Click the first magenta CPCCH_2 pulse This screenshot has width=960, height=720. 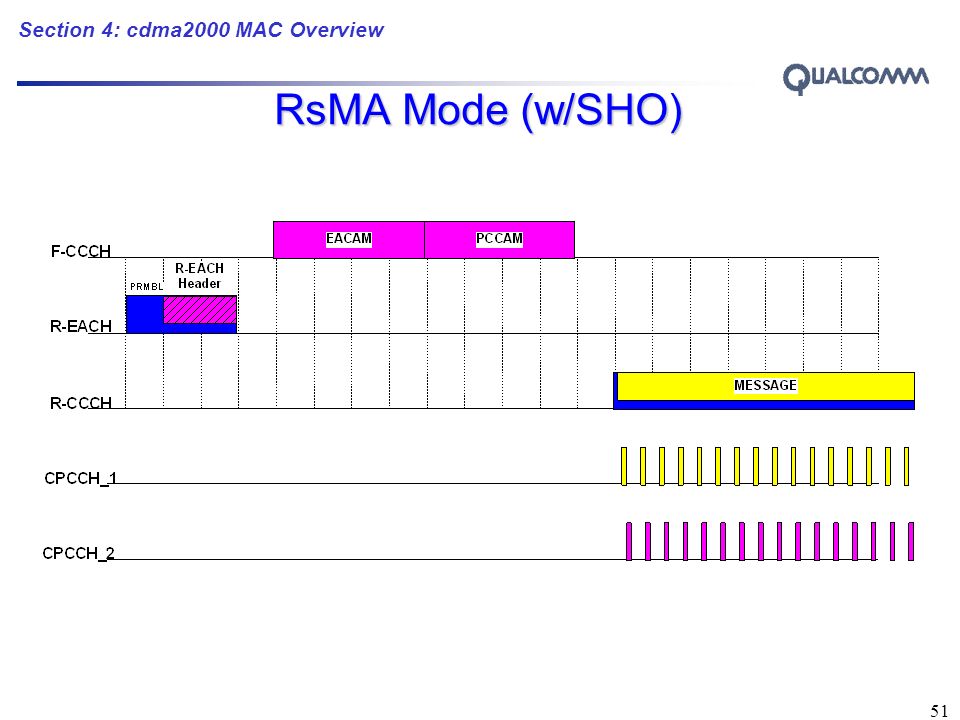point(629,541)
